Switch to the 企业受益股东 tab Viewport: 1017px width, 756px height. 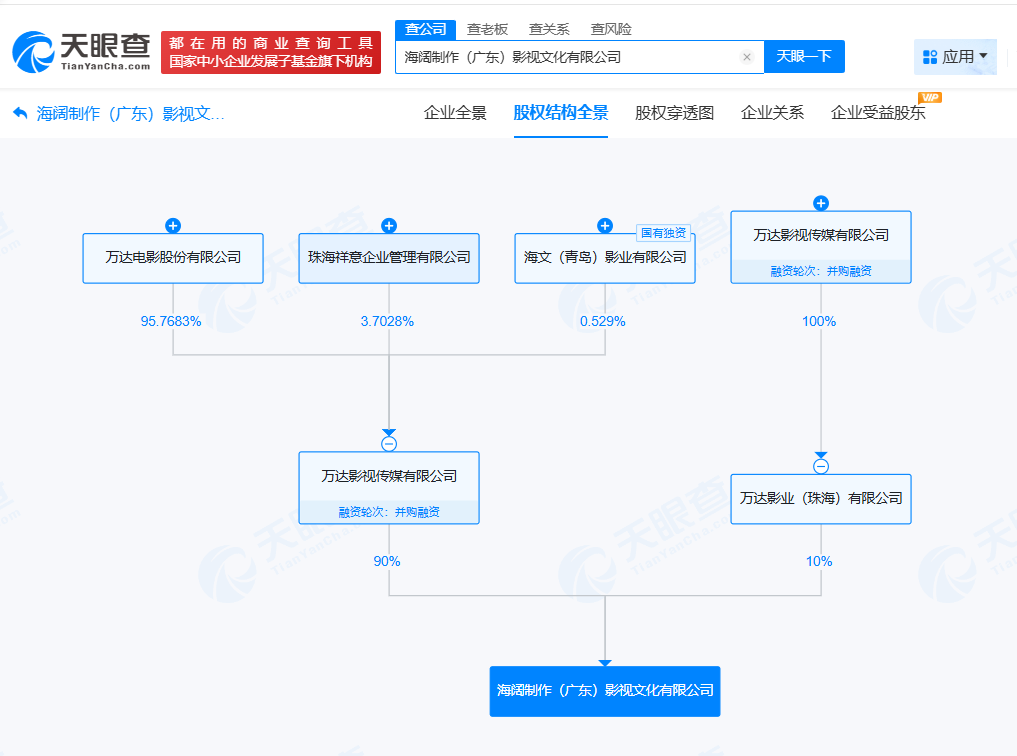pos(878,113)
